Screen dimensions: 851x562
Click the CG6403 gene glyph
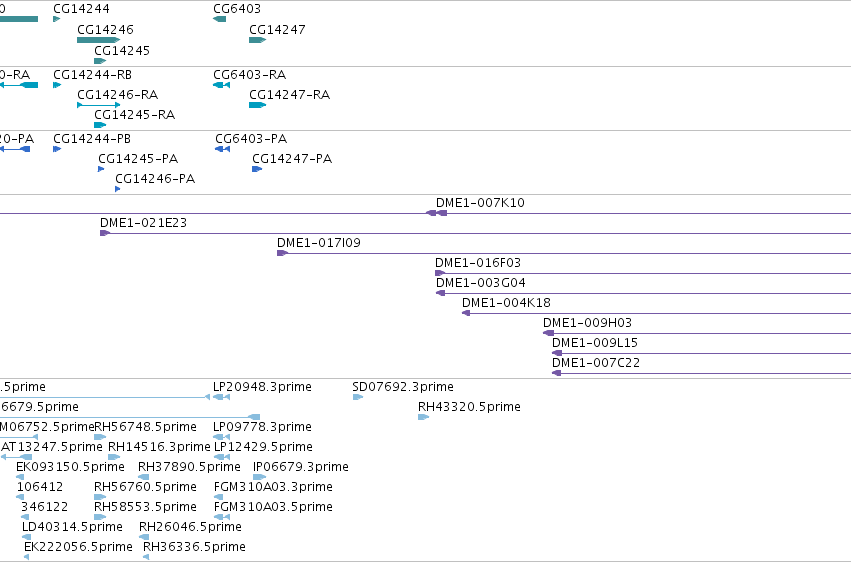click(x=219, y=19)
